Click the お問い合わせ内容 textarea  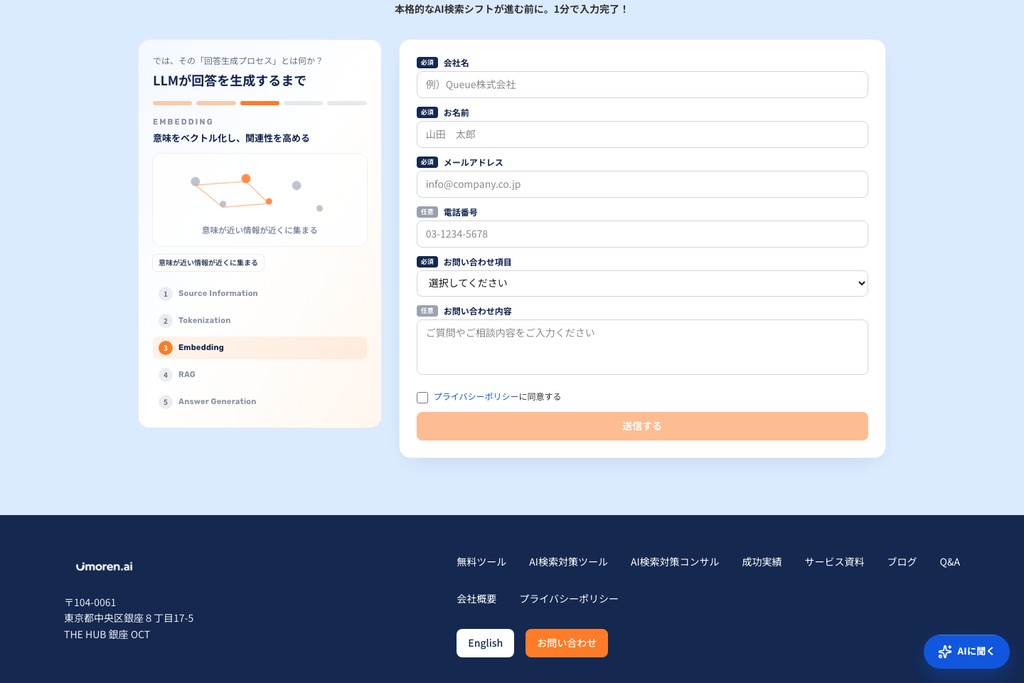[x=642, y=347]
